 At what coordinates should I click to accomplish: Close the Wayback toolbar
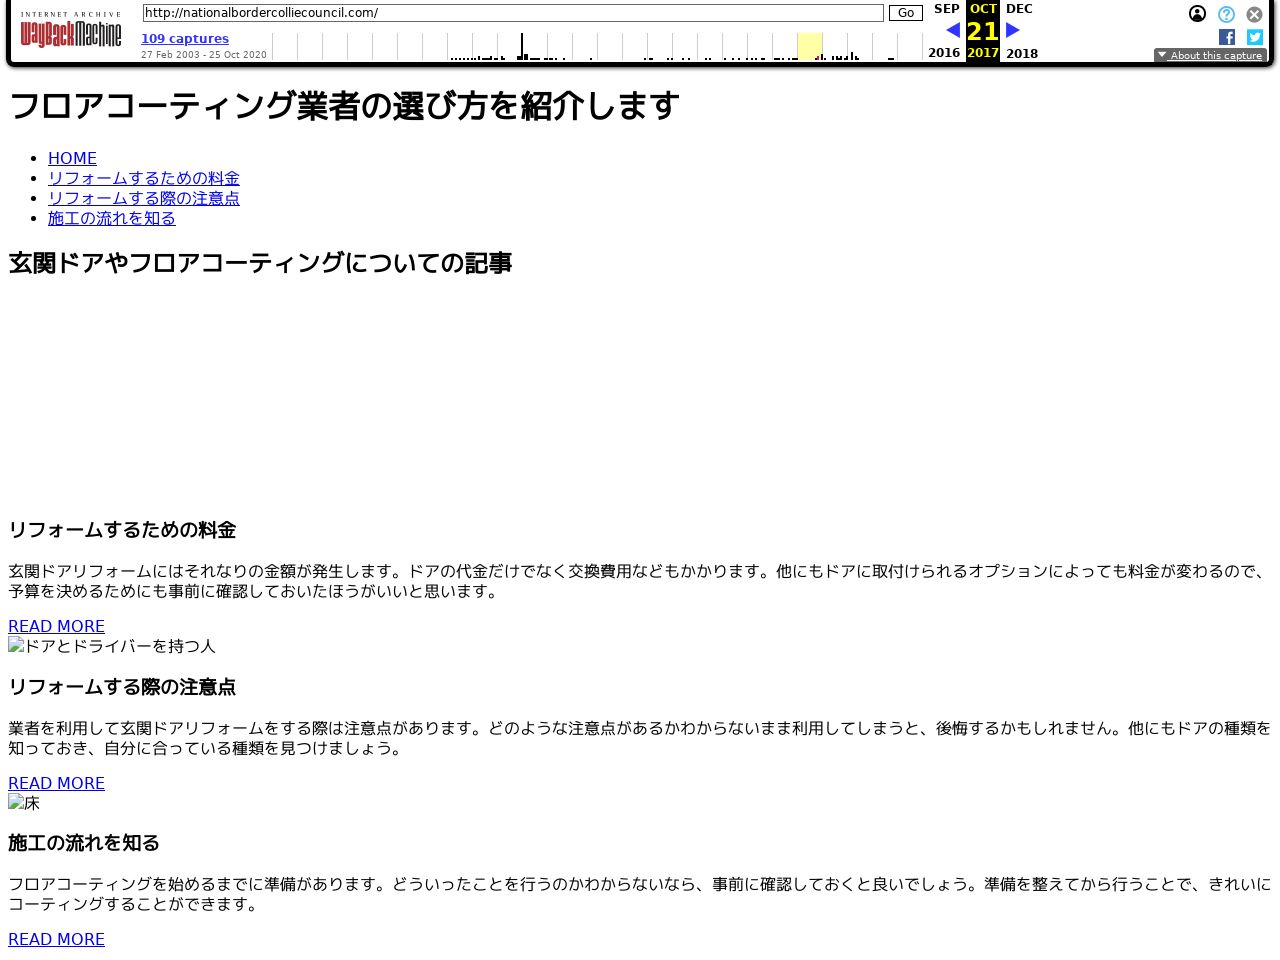pos(1254,14)
